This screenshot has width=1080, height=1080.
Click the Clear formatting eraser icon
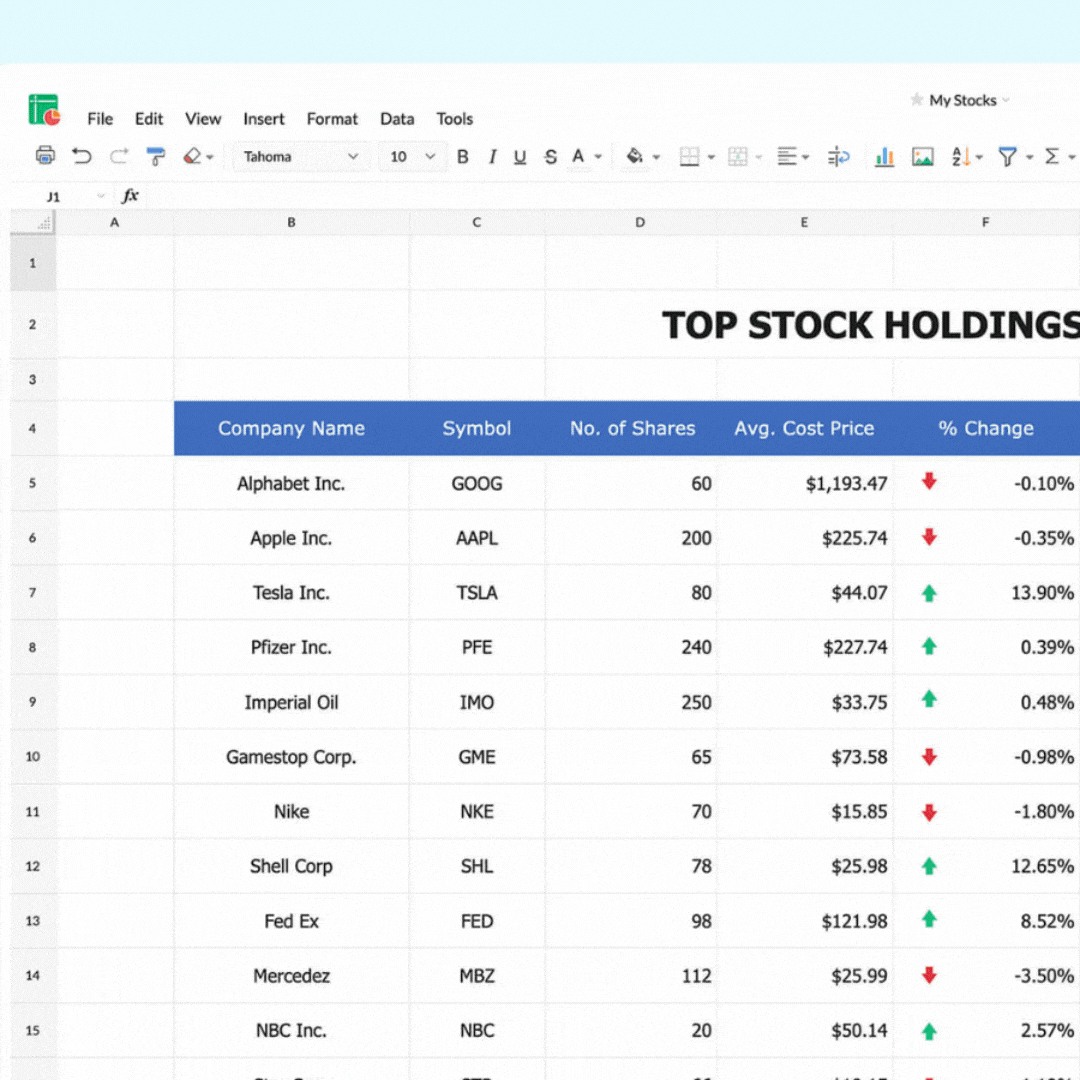coord(192,156)
